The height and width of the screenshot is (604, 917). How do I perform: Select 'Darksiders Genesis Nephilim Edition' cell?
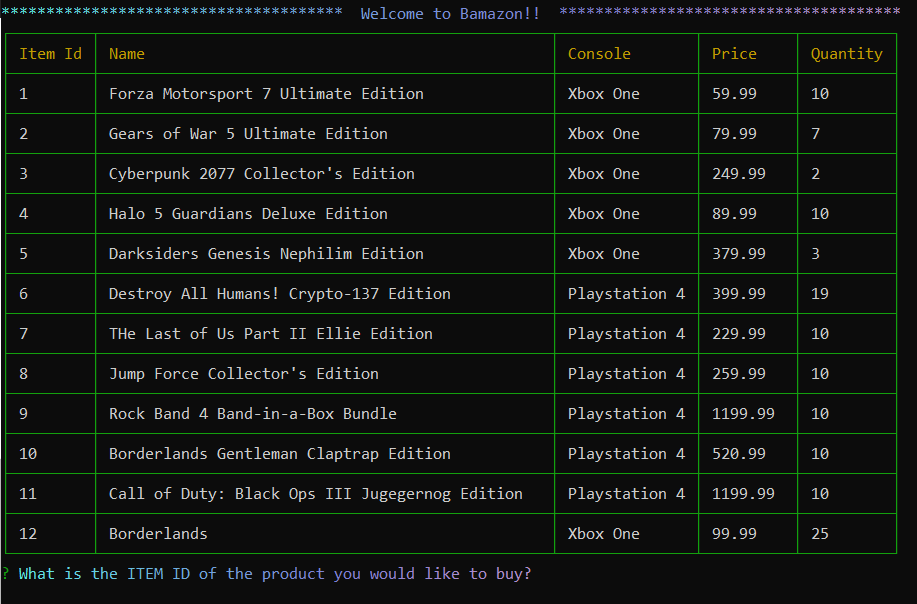(x=266, y=254)
